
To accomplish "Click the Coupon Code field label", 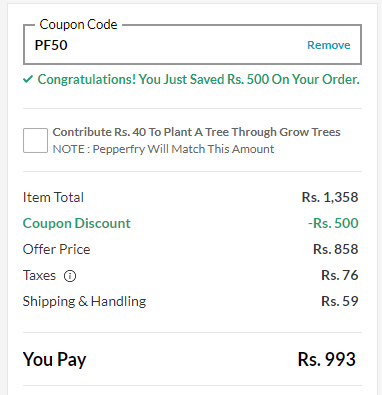I will 78,25.
